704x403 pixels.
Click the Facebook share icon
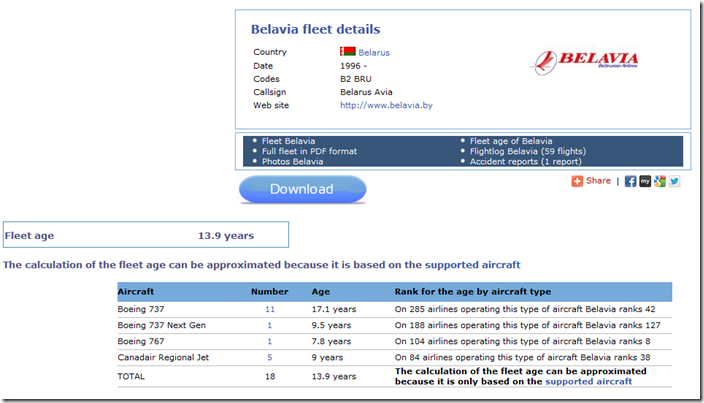tap(631, 181)
